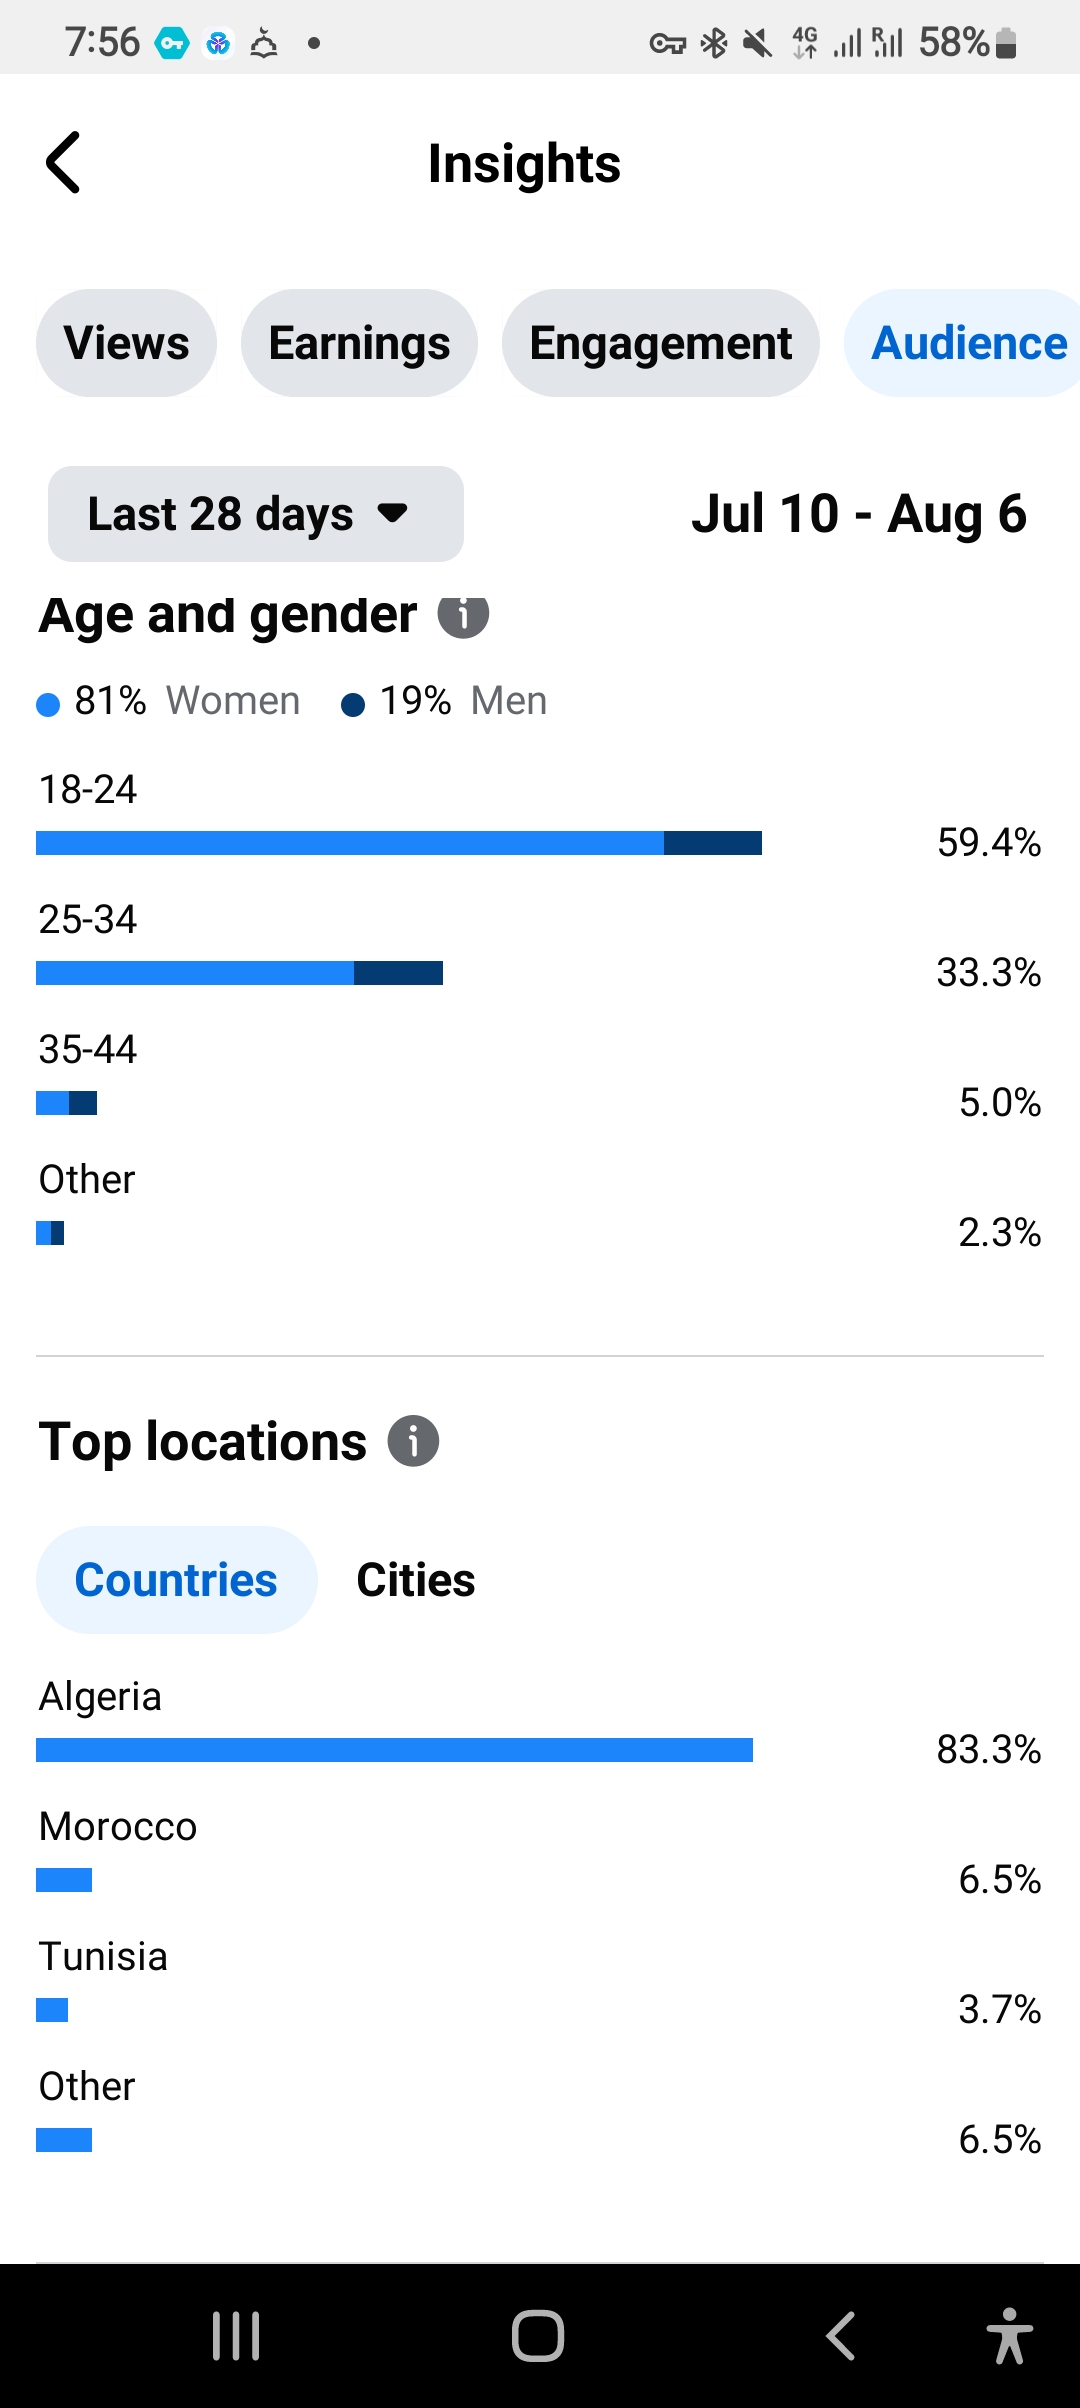Tap the back arrow beside Insights
The width and height of the screenshot is (1080, 2408).
63,162
